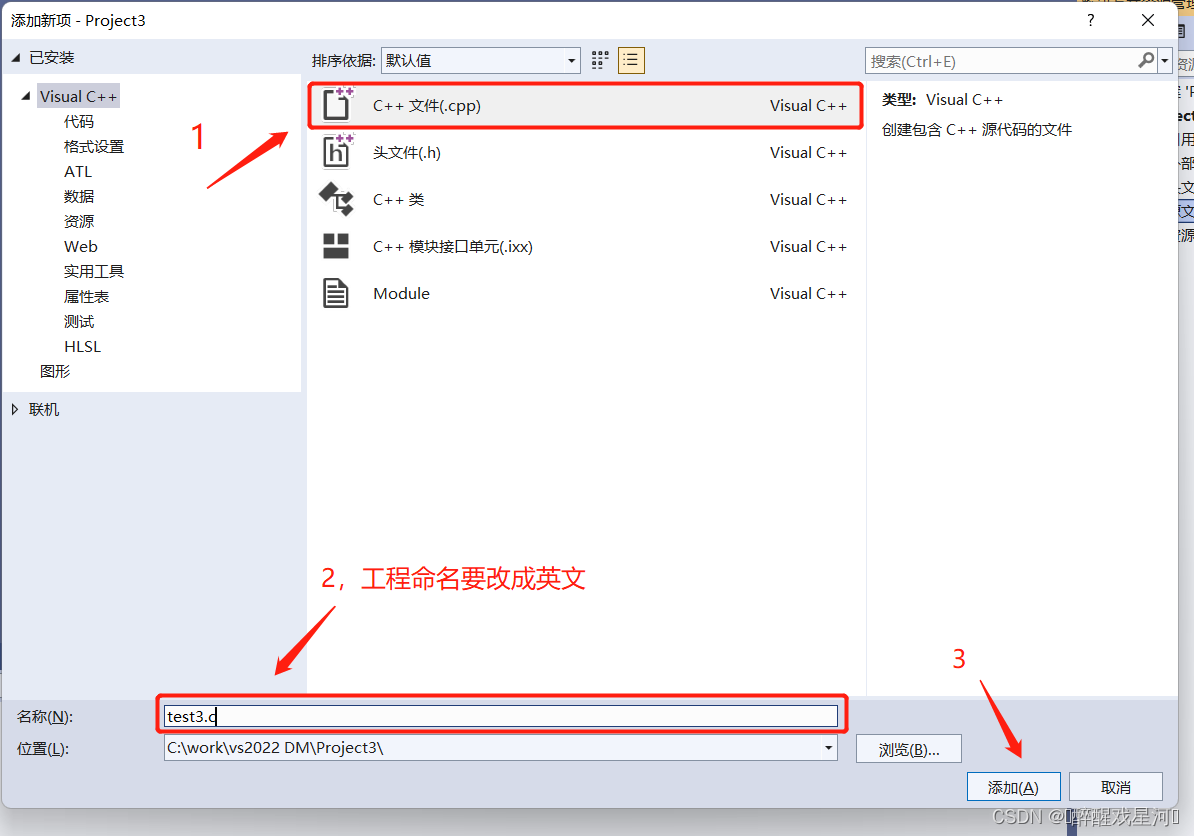Screen dimensions: 1194x836
Task: Select the C++ 文件(.cpp) template icon
Action: click(336, 104)
